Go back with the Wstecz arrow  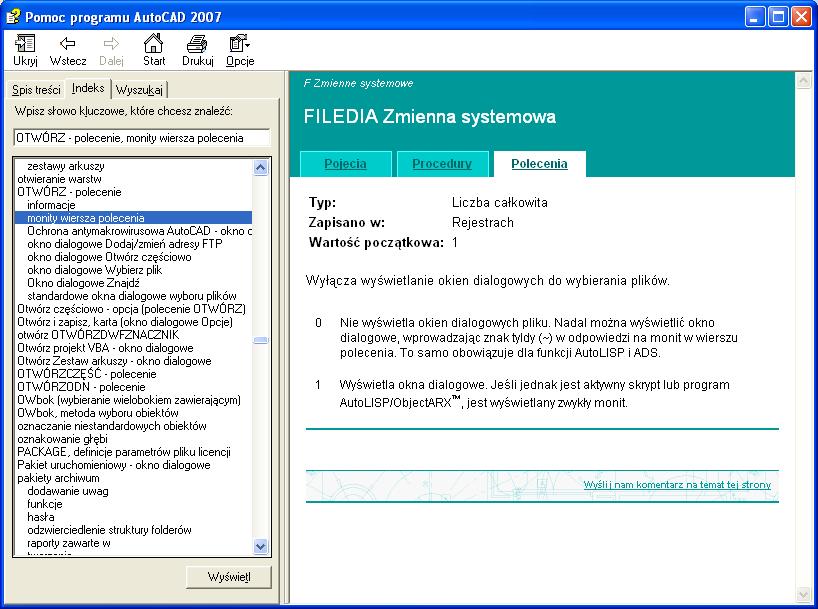point(68,50)
